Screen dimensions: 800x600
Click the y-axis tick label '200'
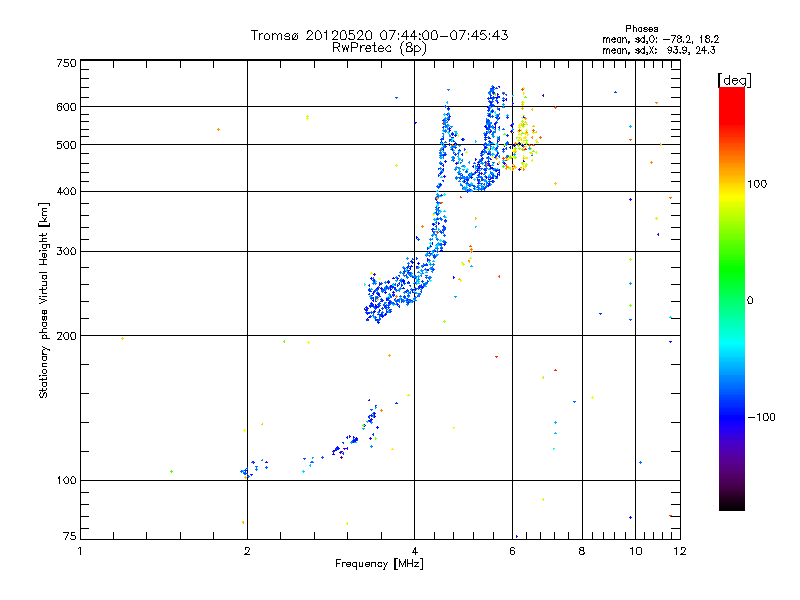pyautogui.click(x=66, y=336)
